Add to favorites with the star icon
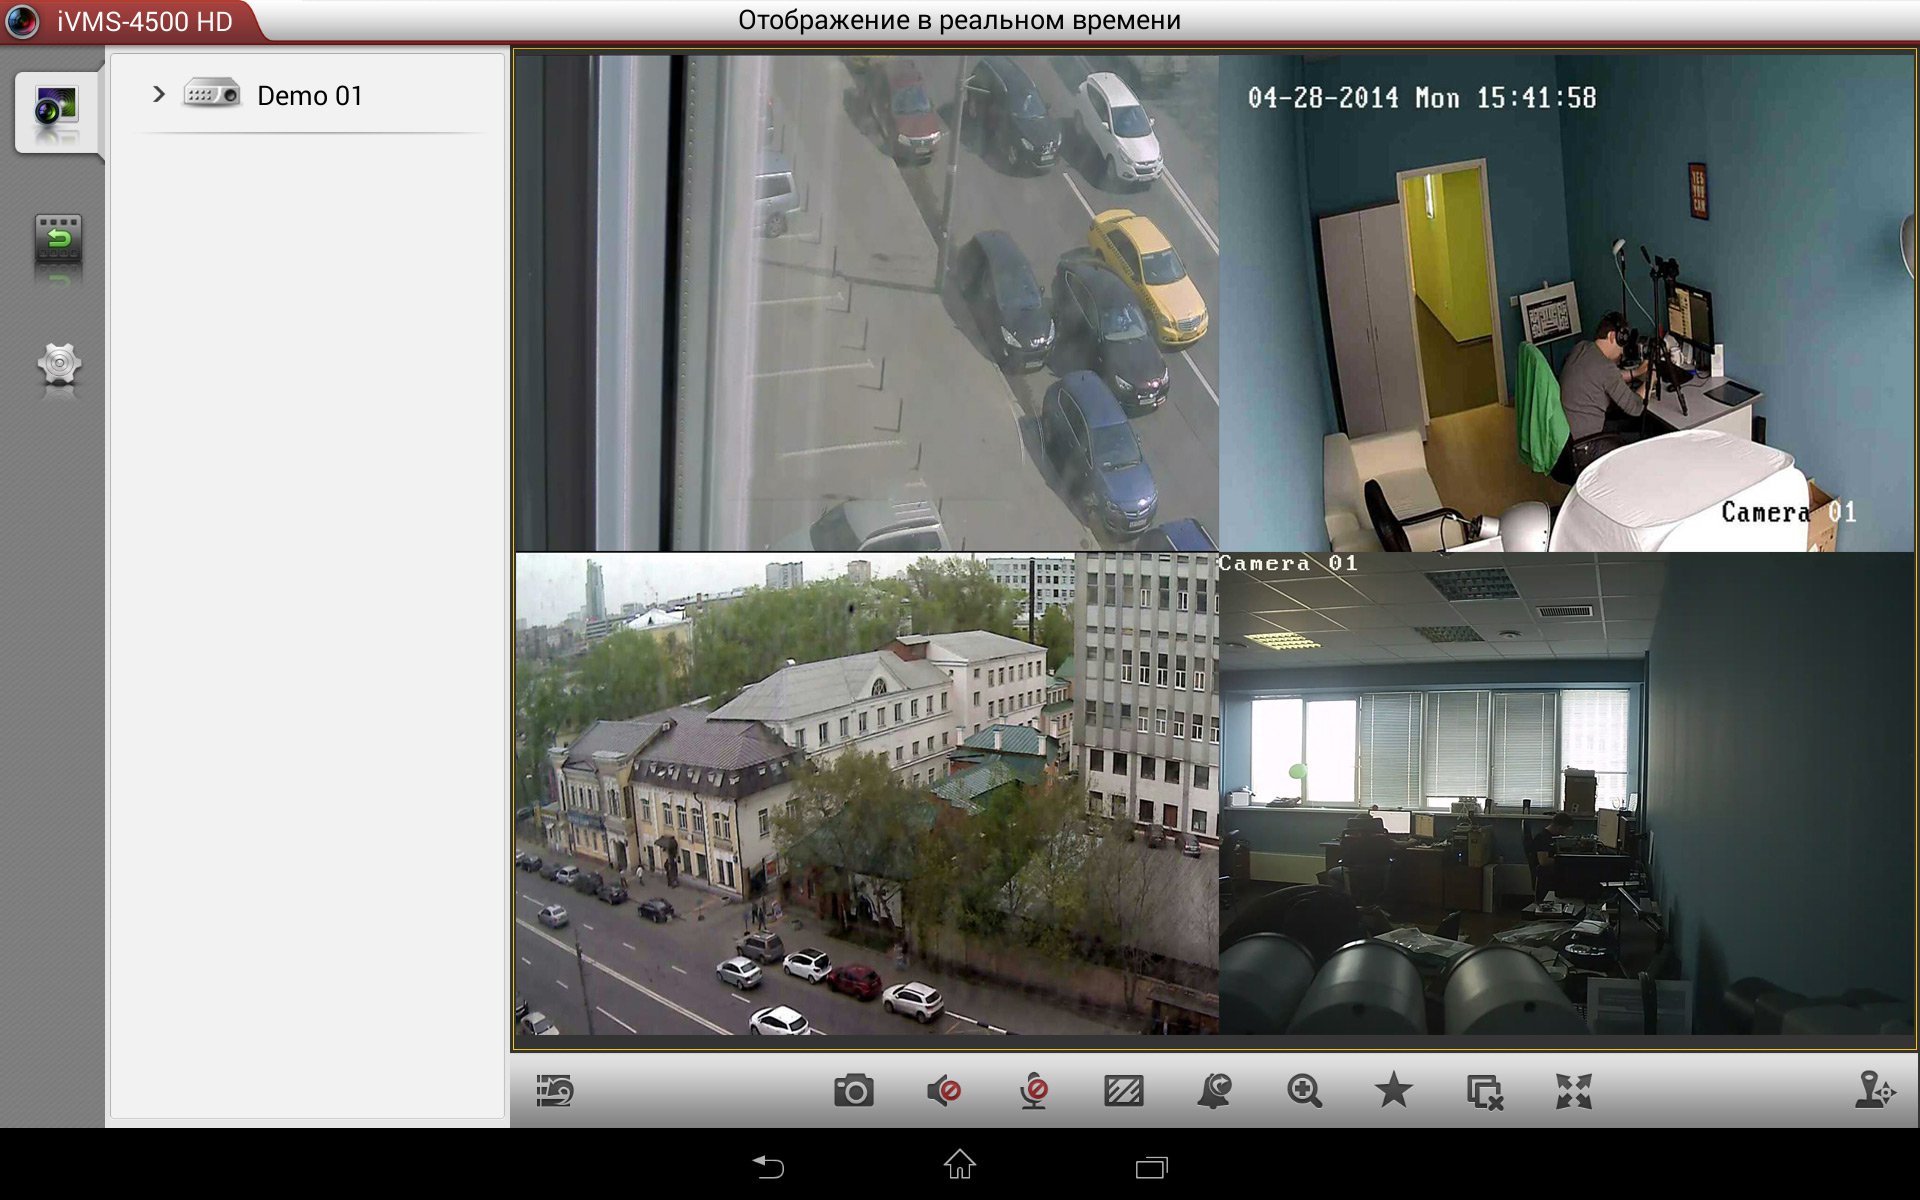The height and width of the screenshot is (1200, 1920). click(1393, 1090)
